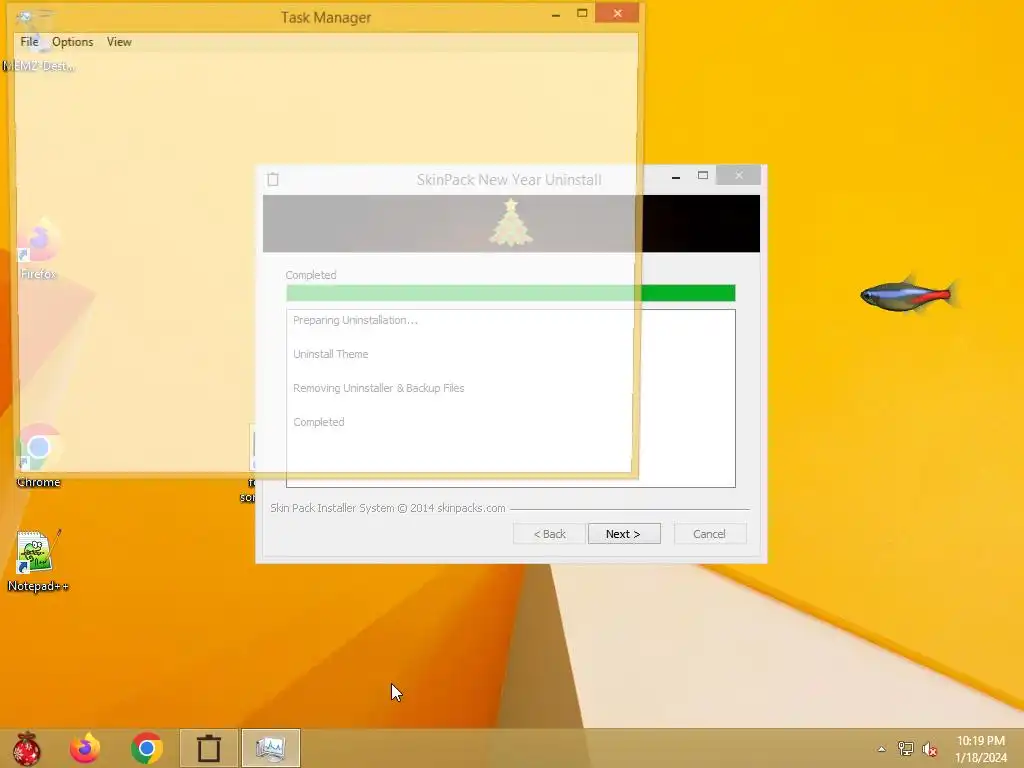Click the muted volume tray icon
1024x768 pixels.
(x=930, y=749)
